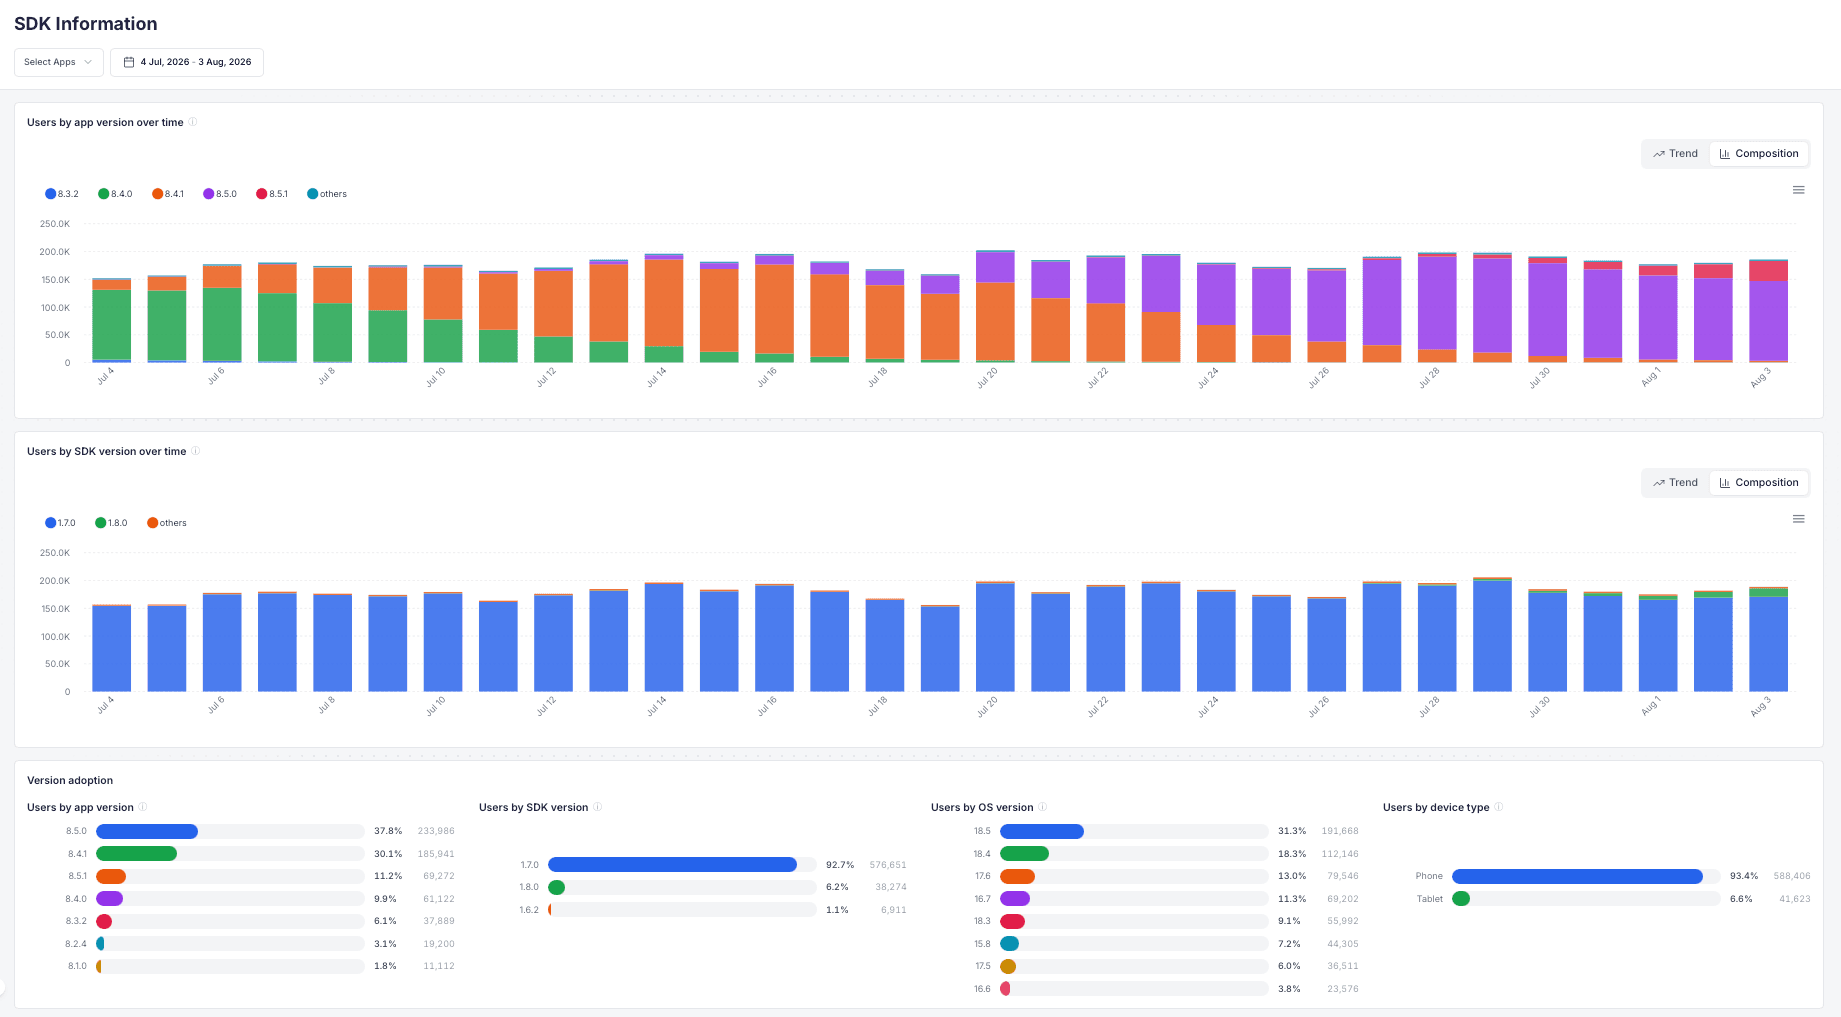
Task: Open the 4 Jul – 3 Aug 2026 date range picker
Action: pos(187,62)
